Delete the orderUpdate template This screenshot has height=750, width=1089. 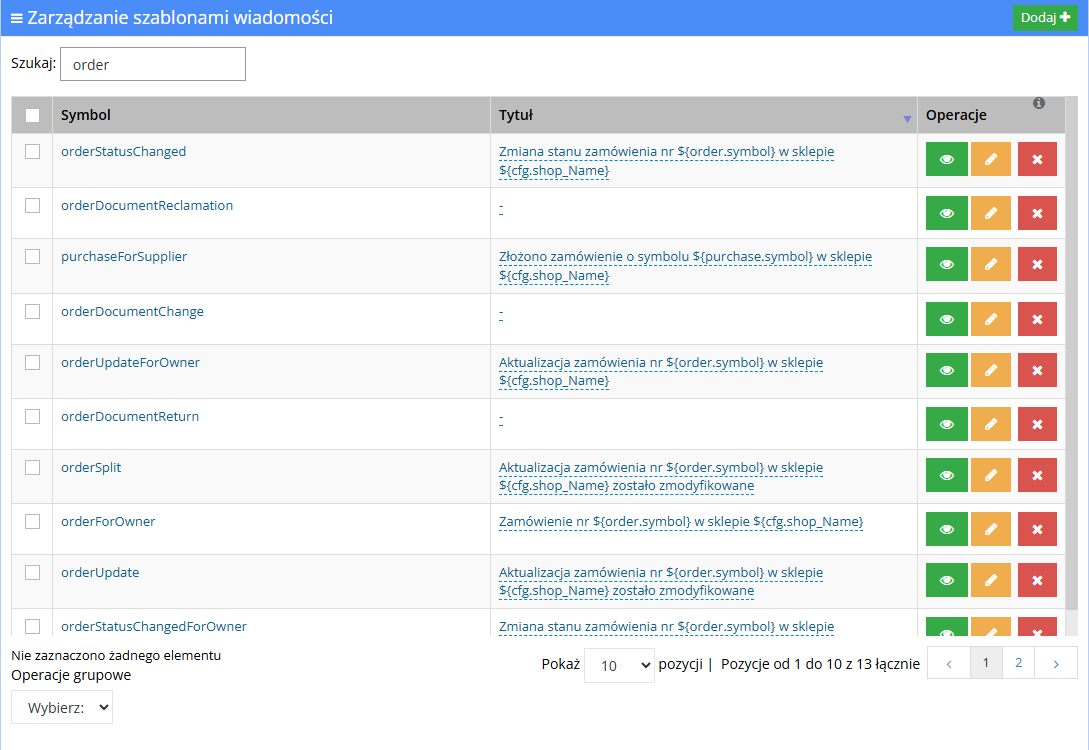[x=1037, y=580]
